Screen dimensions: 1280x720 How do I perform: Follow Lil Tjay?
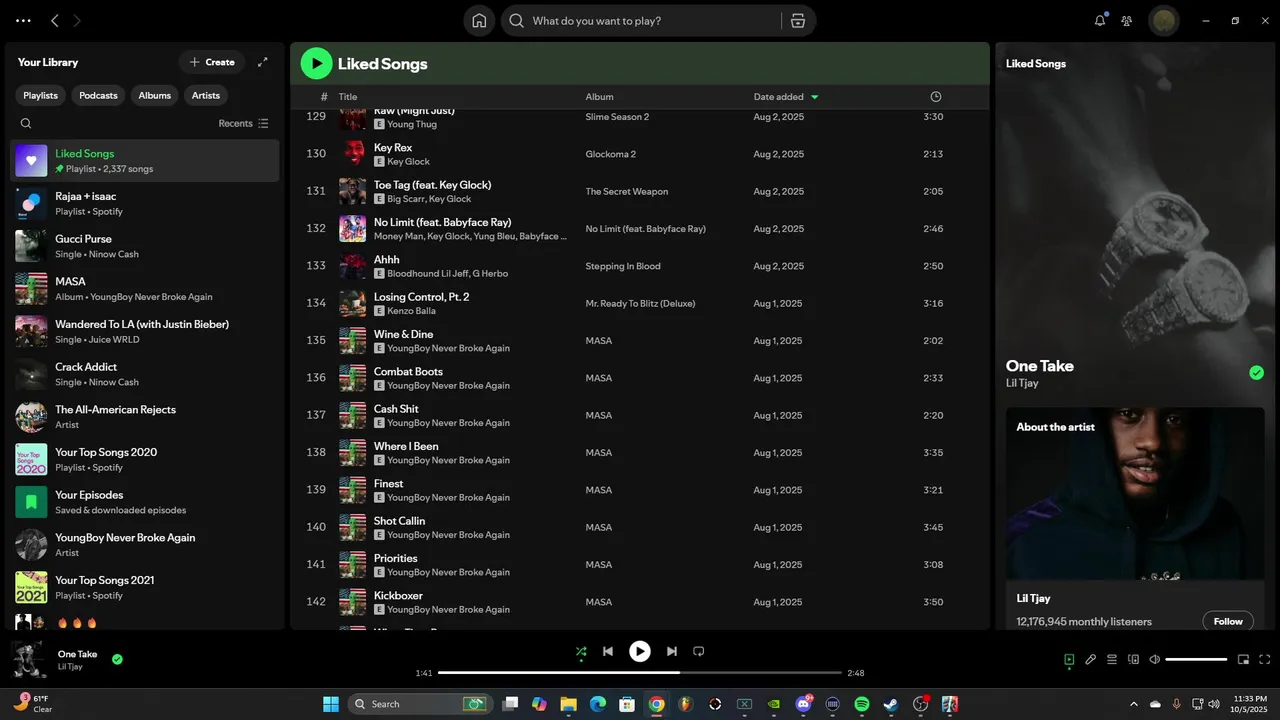(x=1228, y=621)
